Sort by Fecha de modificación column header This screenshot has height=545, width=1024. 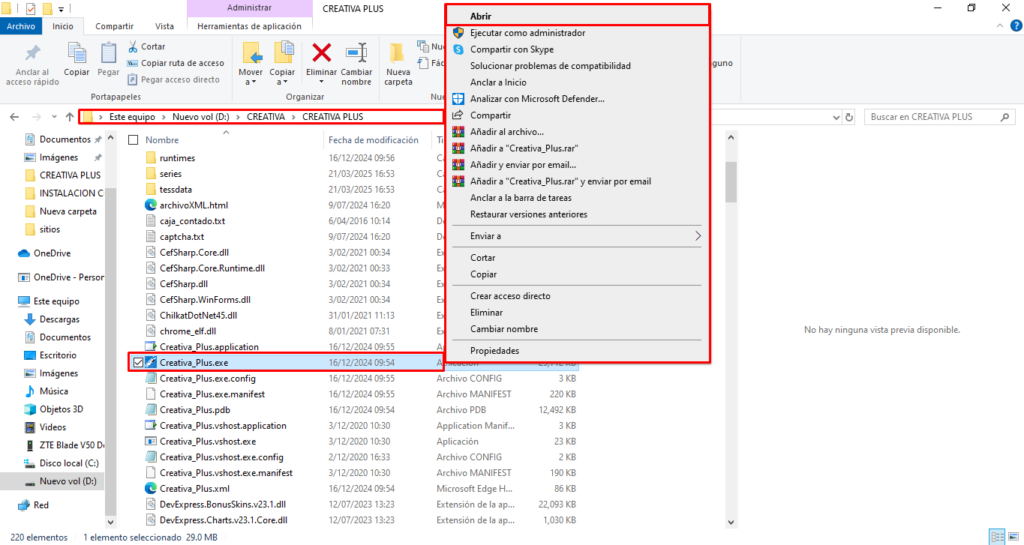point(374,140)
